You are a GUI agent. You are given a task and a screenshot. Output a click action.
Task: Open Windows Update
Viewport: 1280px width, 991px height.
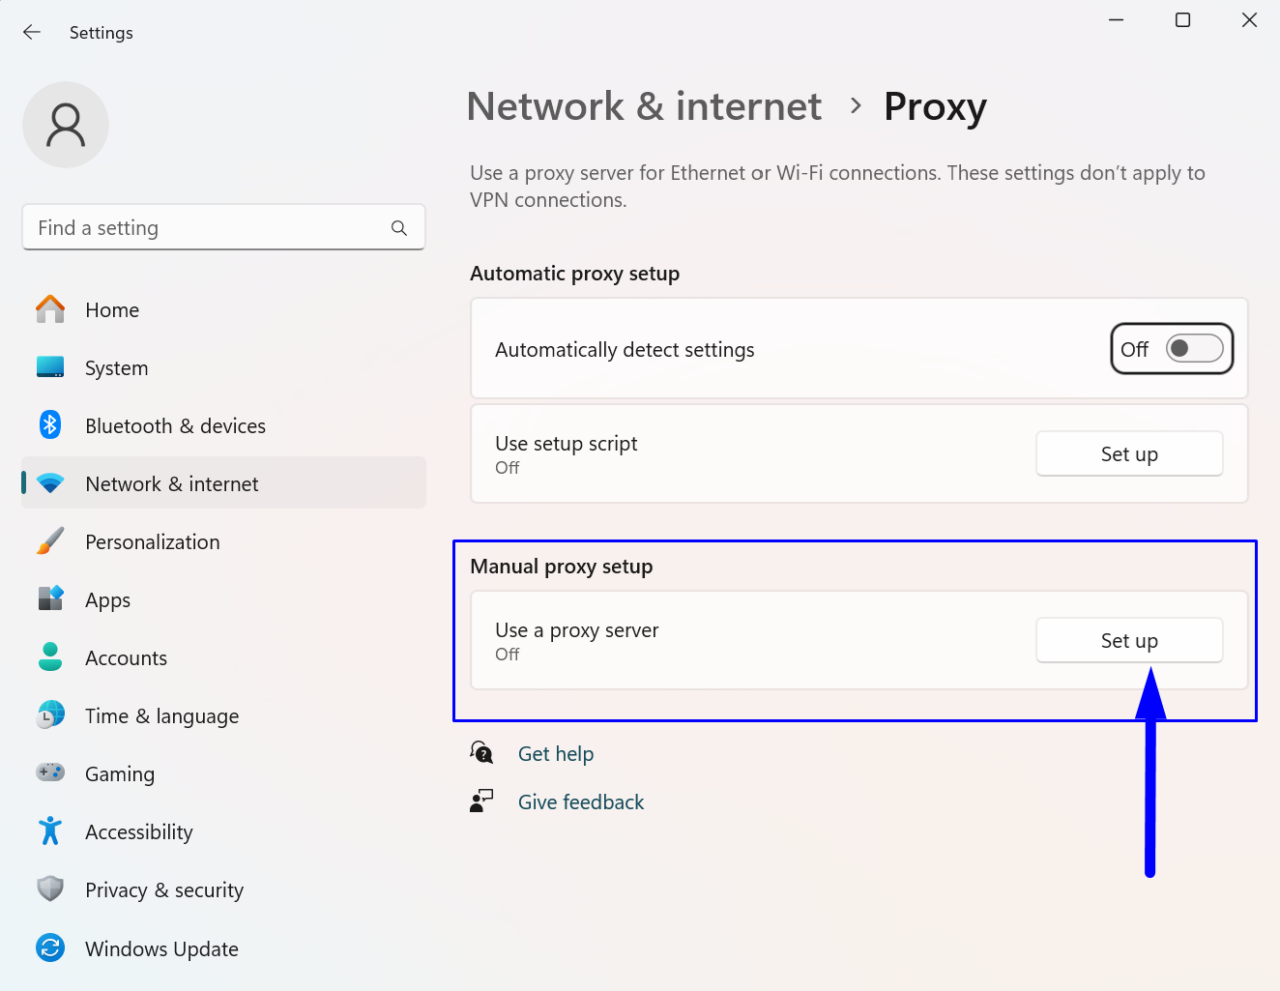coord(161,947)
